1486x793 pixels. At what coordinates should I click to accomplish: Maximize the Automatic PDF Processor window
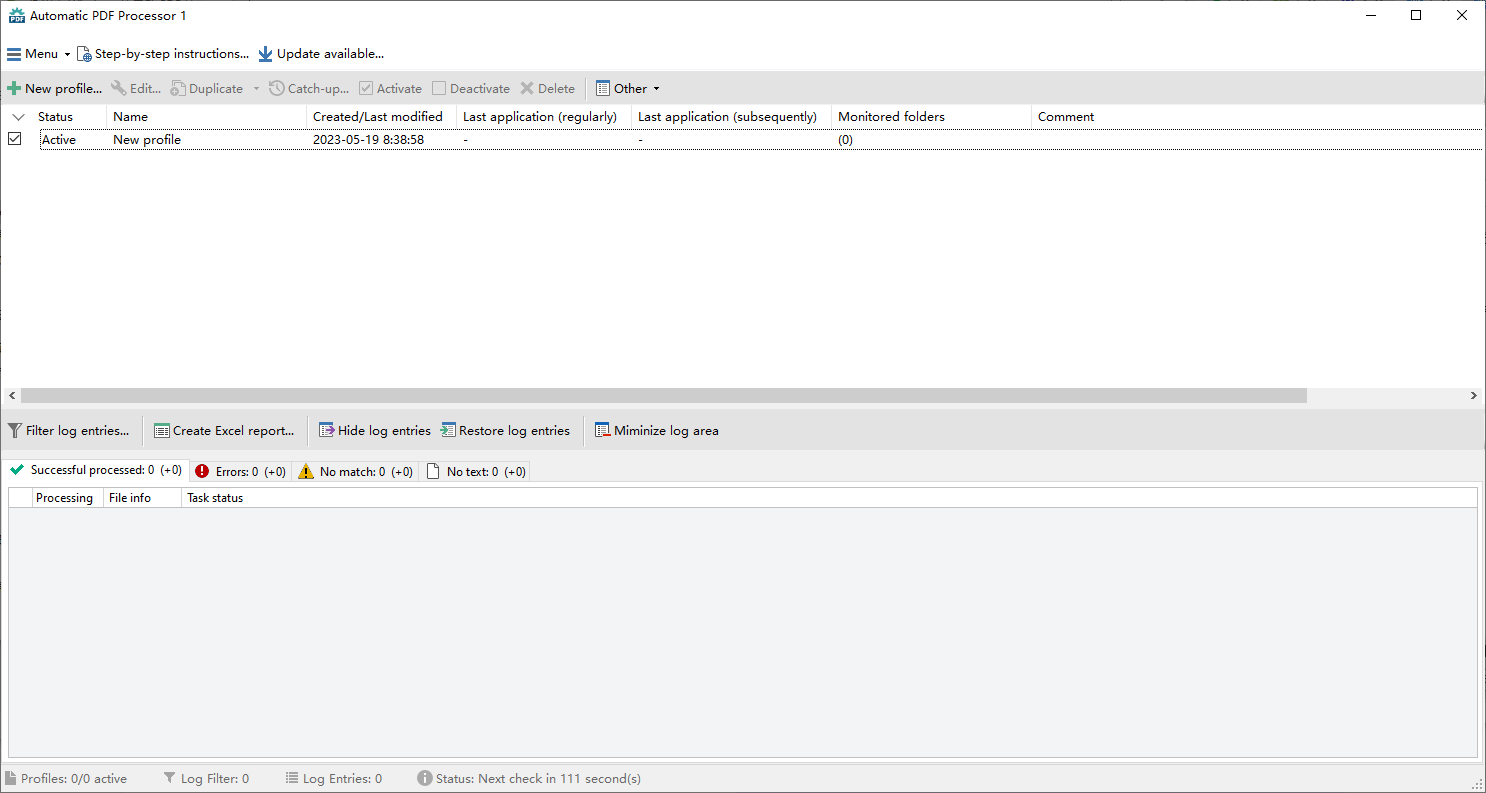click(x=1416, y=16)
